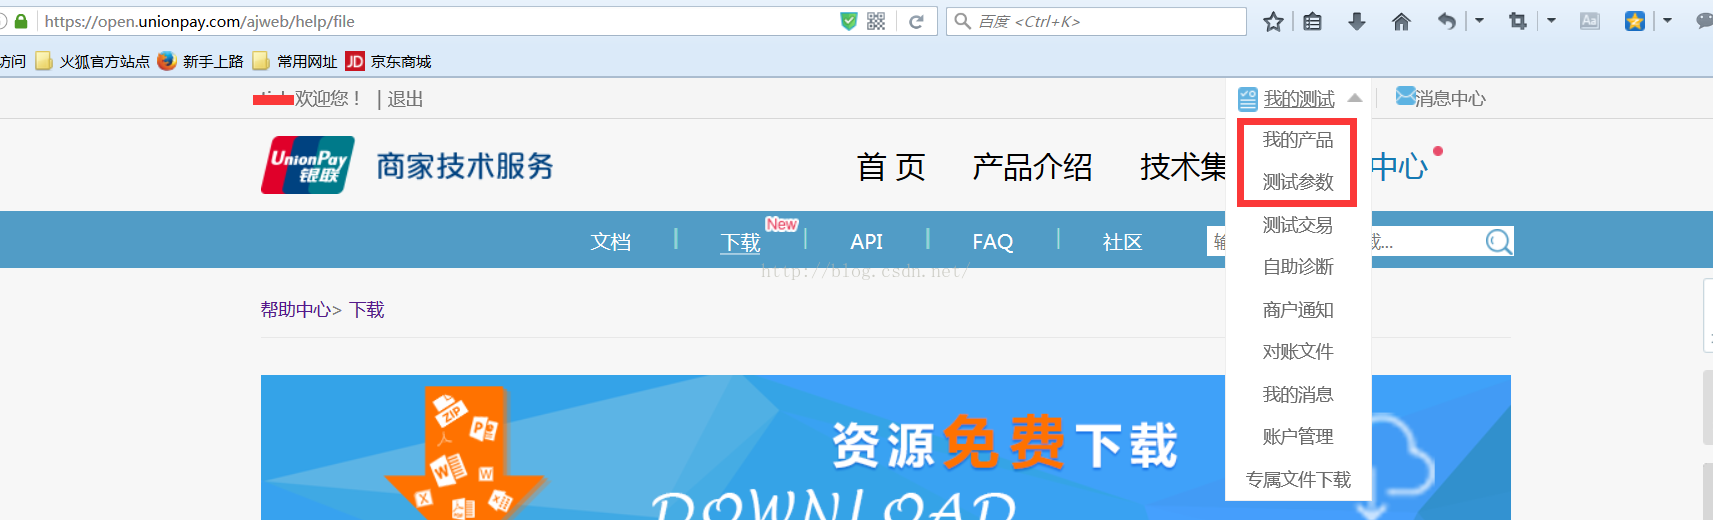This screenshot has width=1713, height=520.
Task: Select 自助诊断 in dropdown menu
Action: tap(1298, 267)
